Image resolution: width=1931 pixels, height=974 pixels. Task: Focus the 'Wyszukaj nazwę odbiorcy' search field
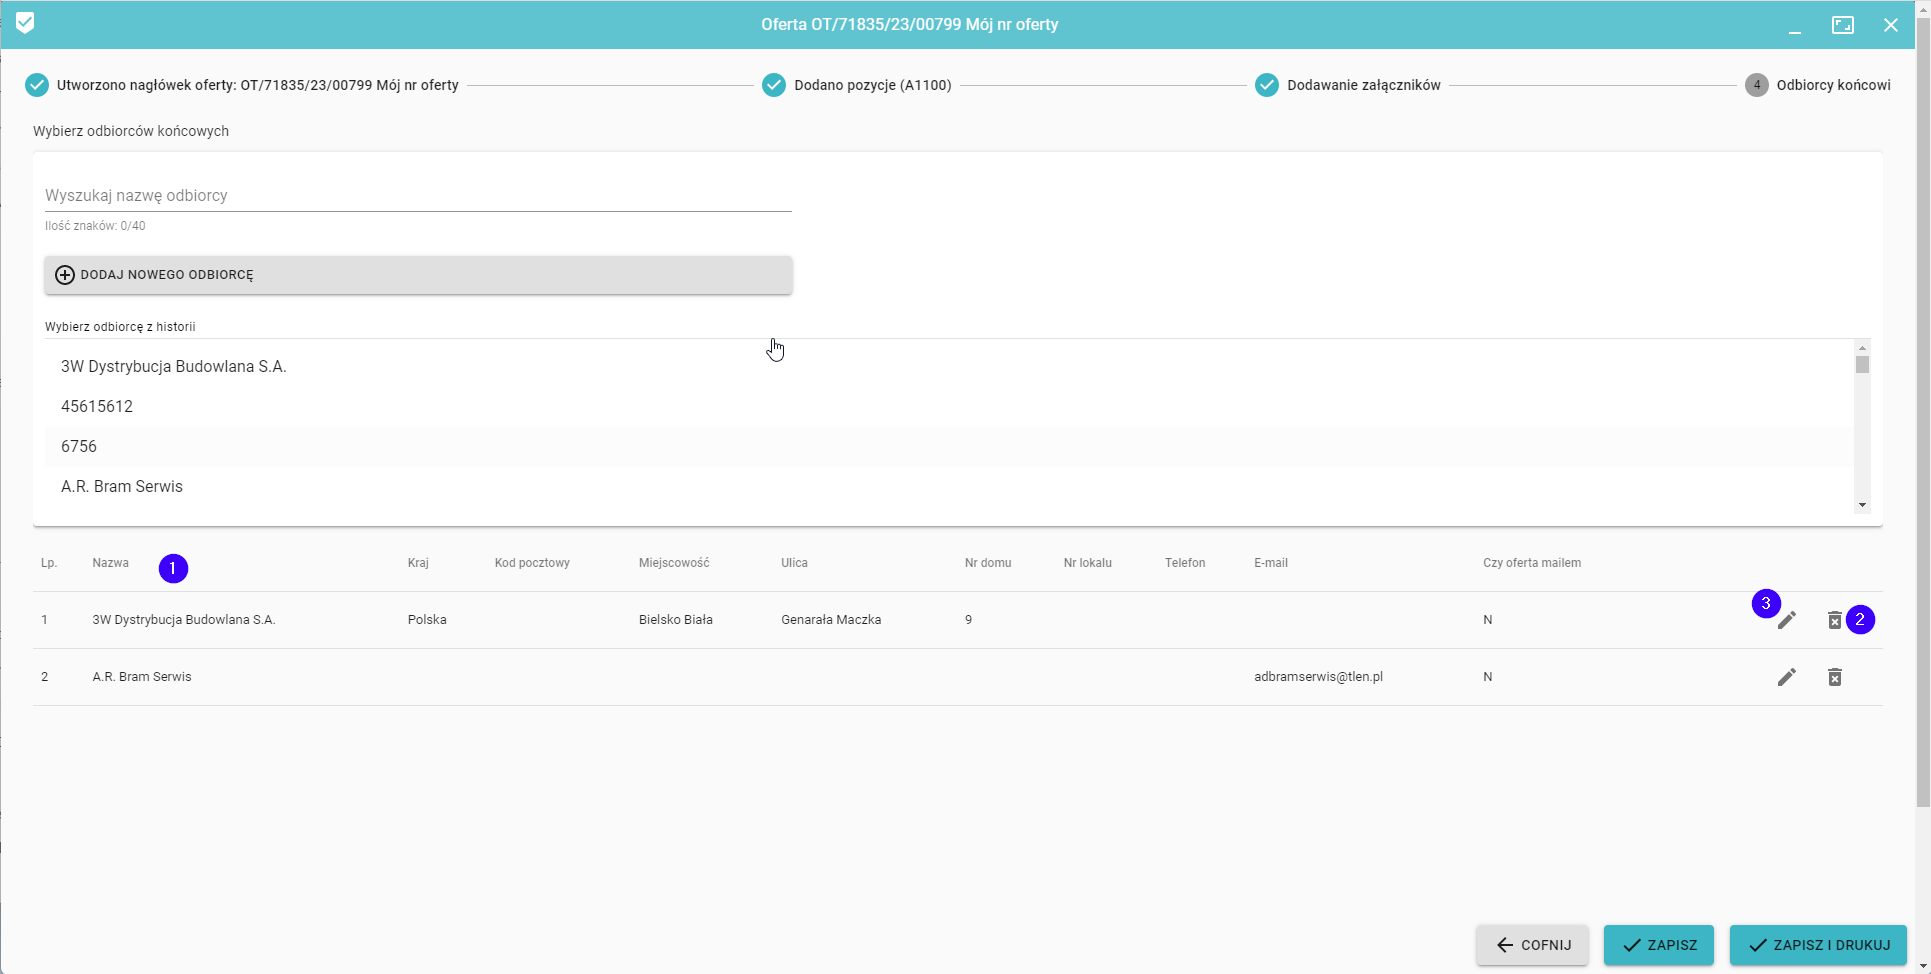point(418,195)
